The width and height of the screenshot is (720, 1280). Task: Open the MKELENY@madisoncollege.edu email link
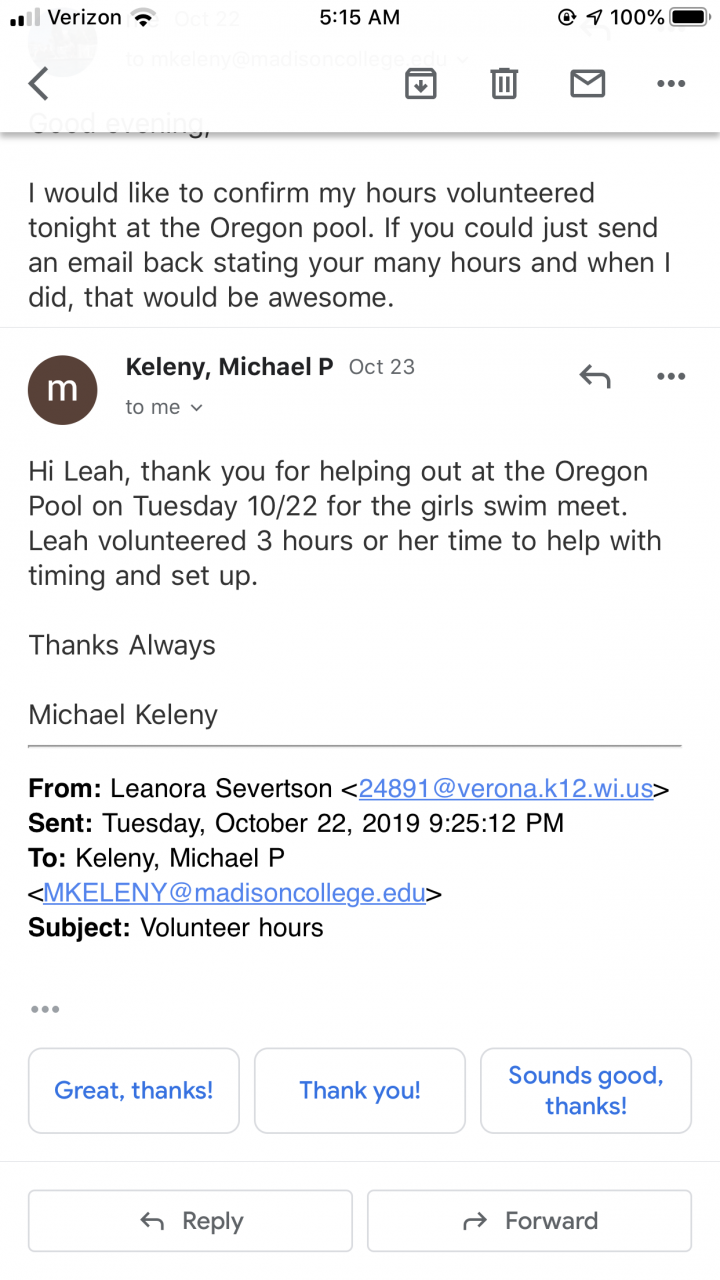click(x=234, y=892)
